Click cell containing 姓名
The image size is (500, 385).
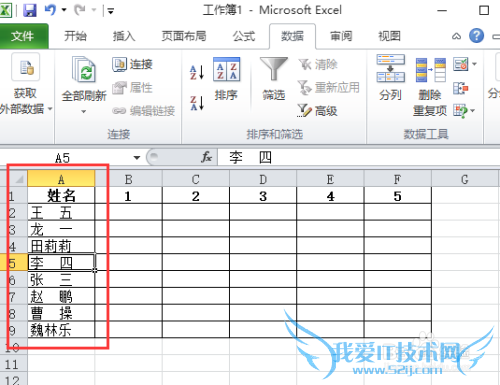(x=61, y=196)
